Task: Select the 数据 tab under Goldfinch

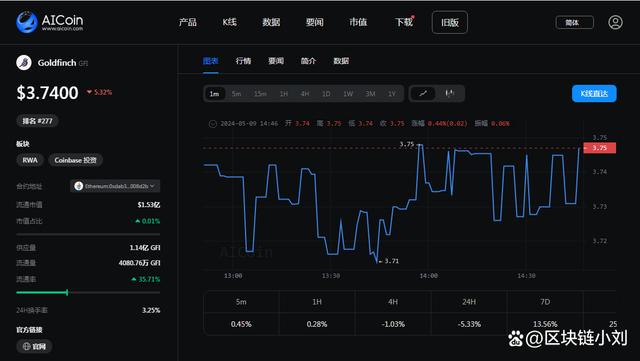Action: coord(341,61)
